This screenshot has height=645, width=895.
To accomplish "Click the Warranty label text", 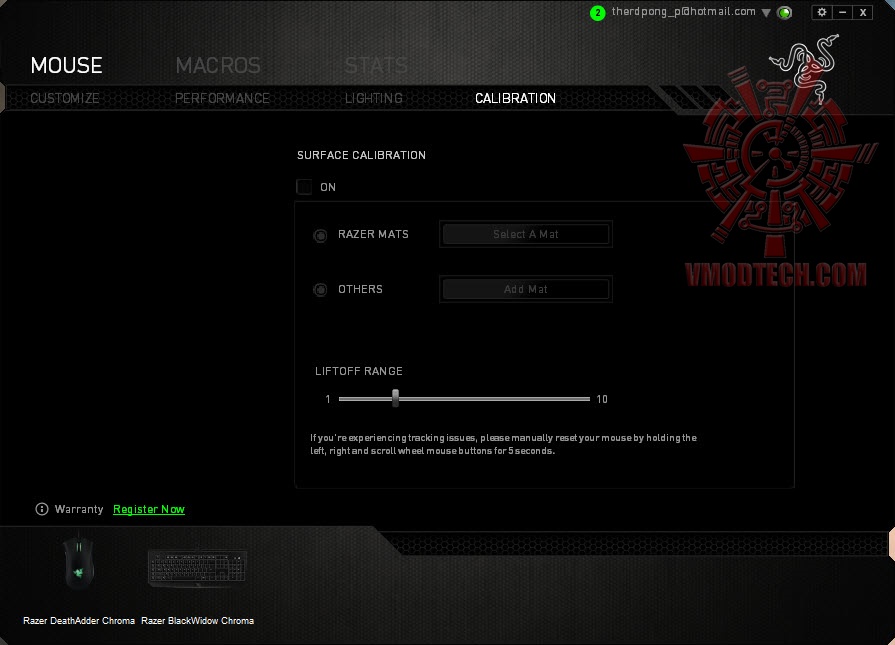I will (x=79, y=509).
